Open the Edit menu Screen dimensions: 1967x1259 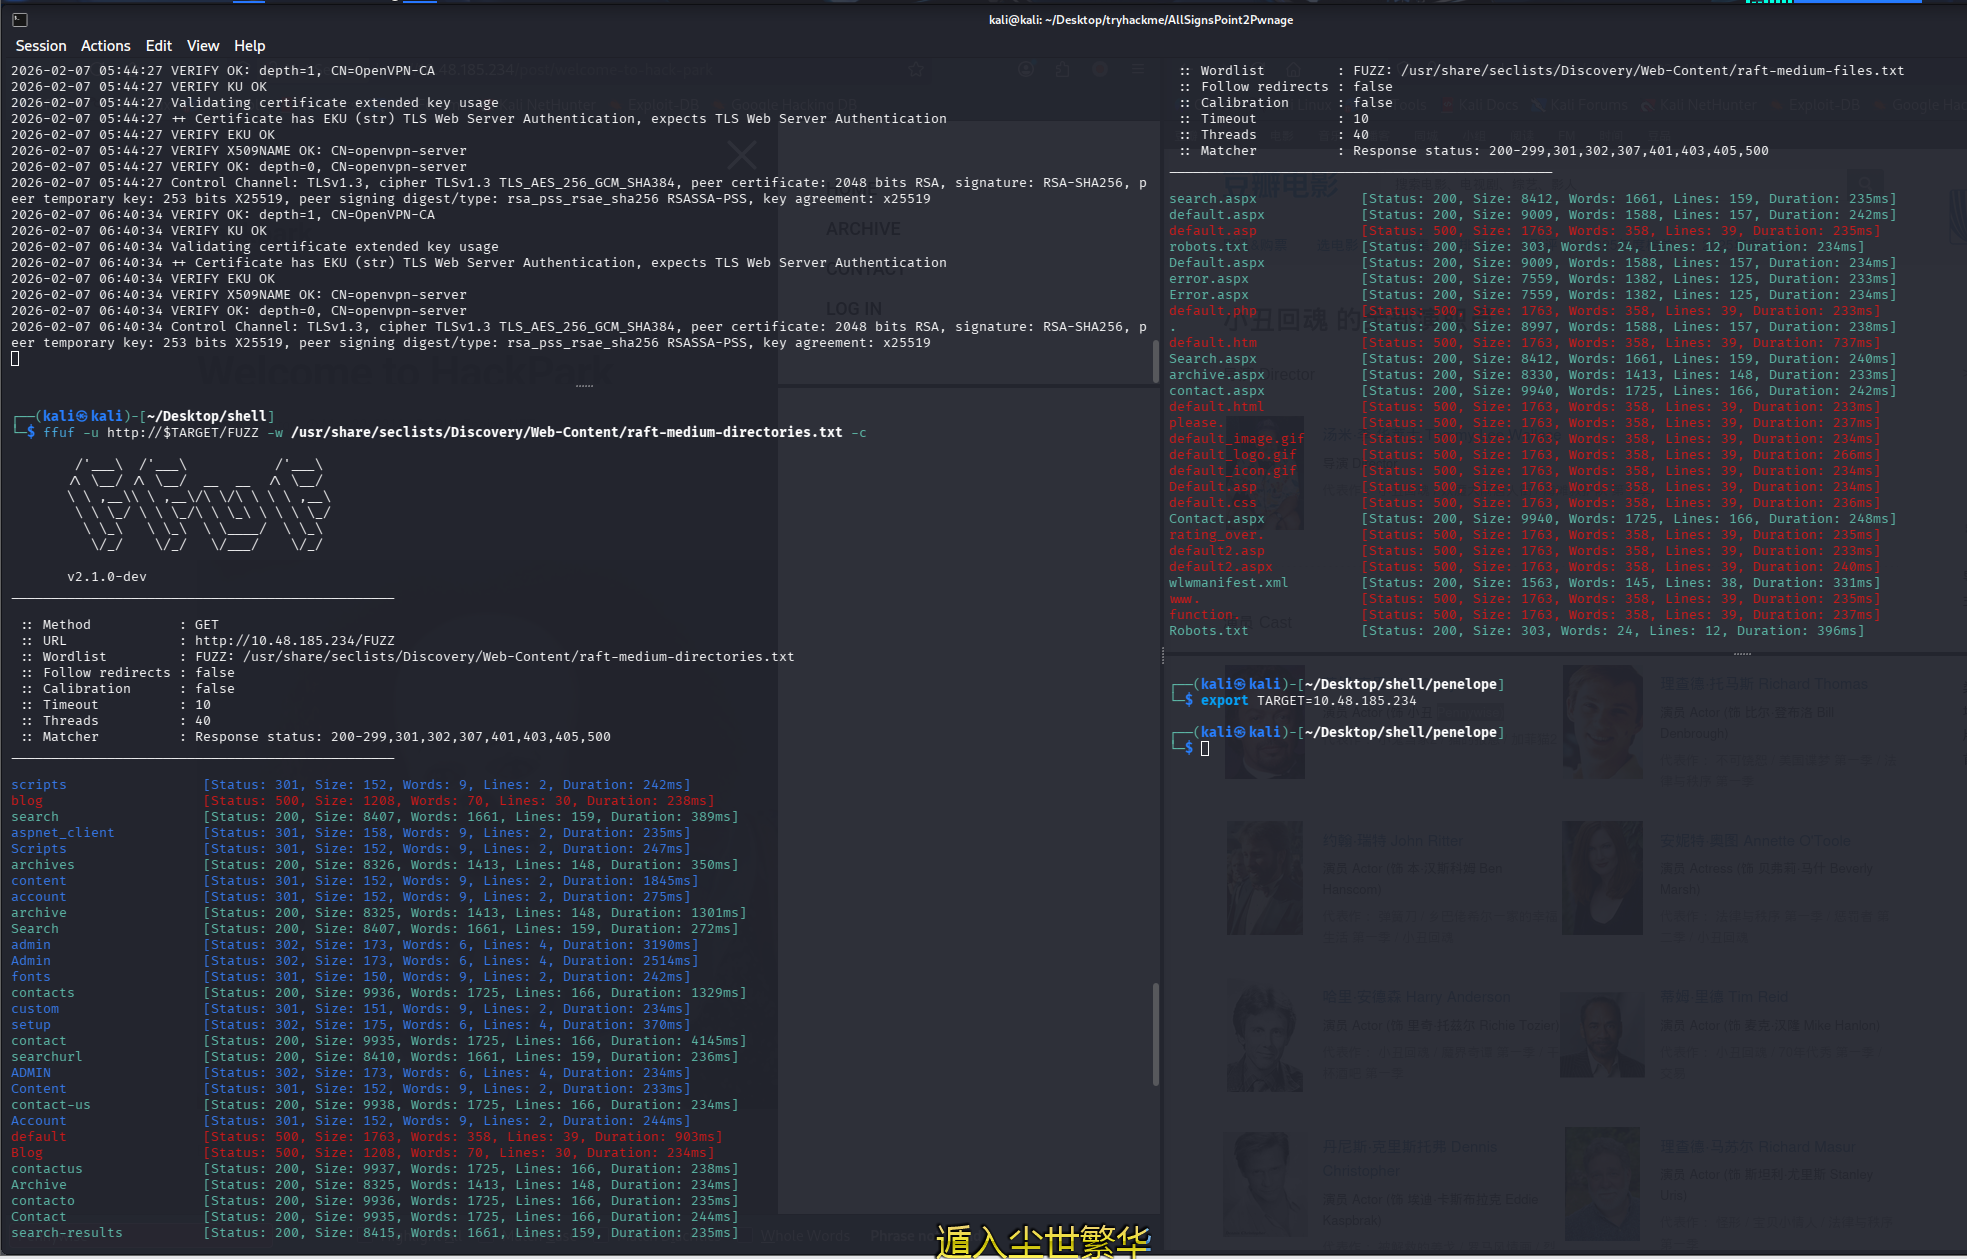pyautogui.click(x=158, y=46)
